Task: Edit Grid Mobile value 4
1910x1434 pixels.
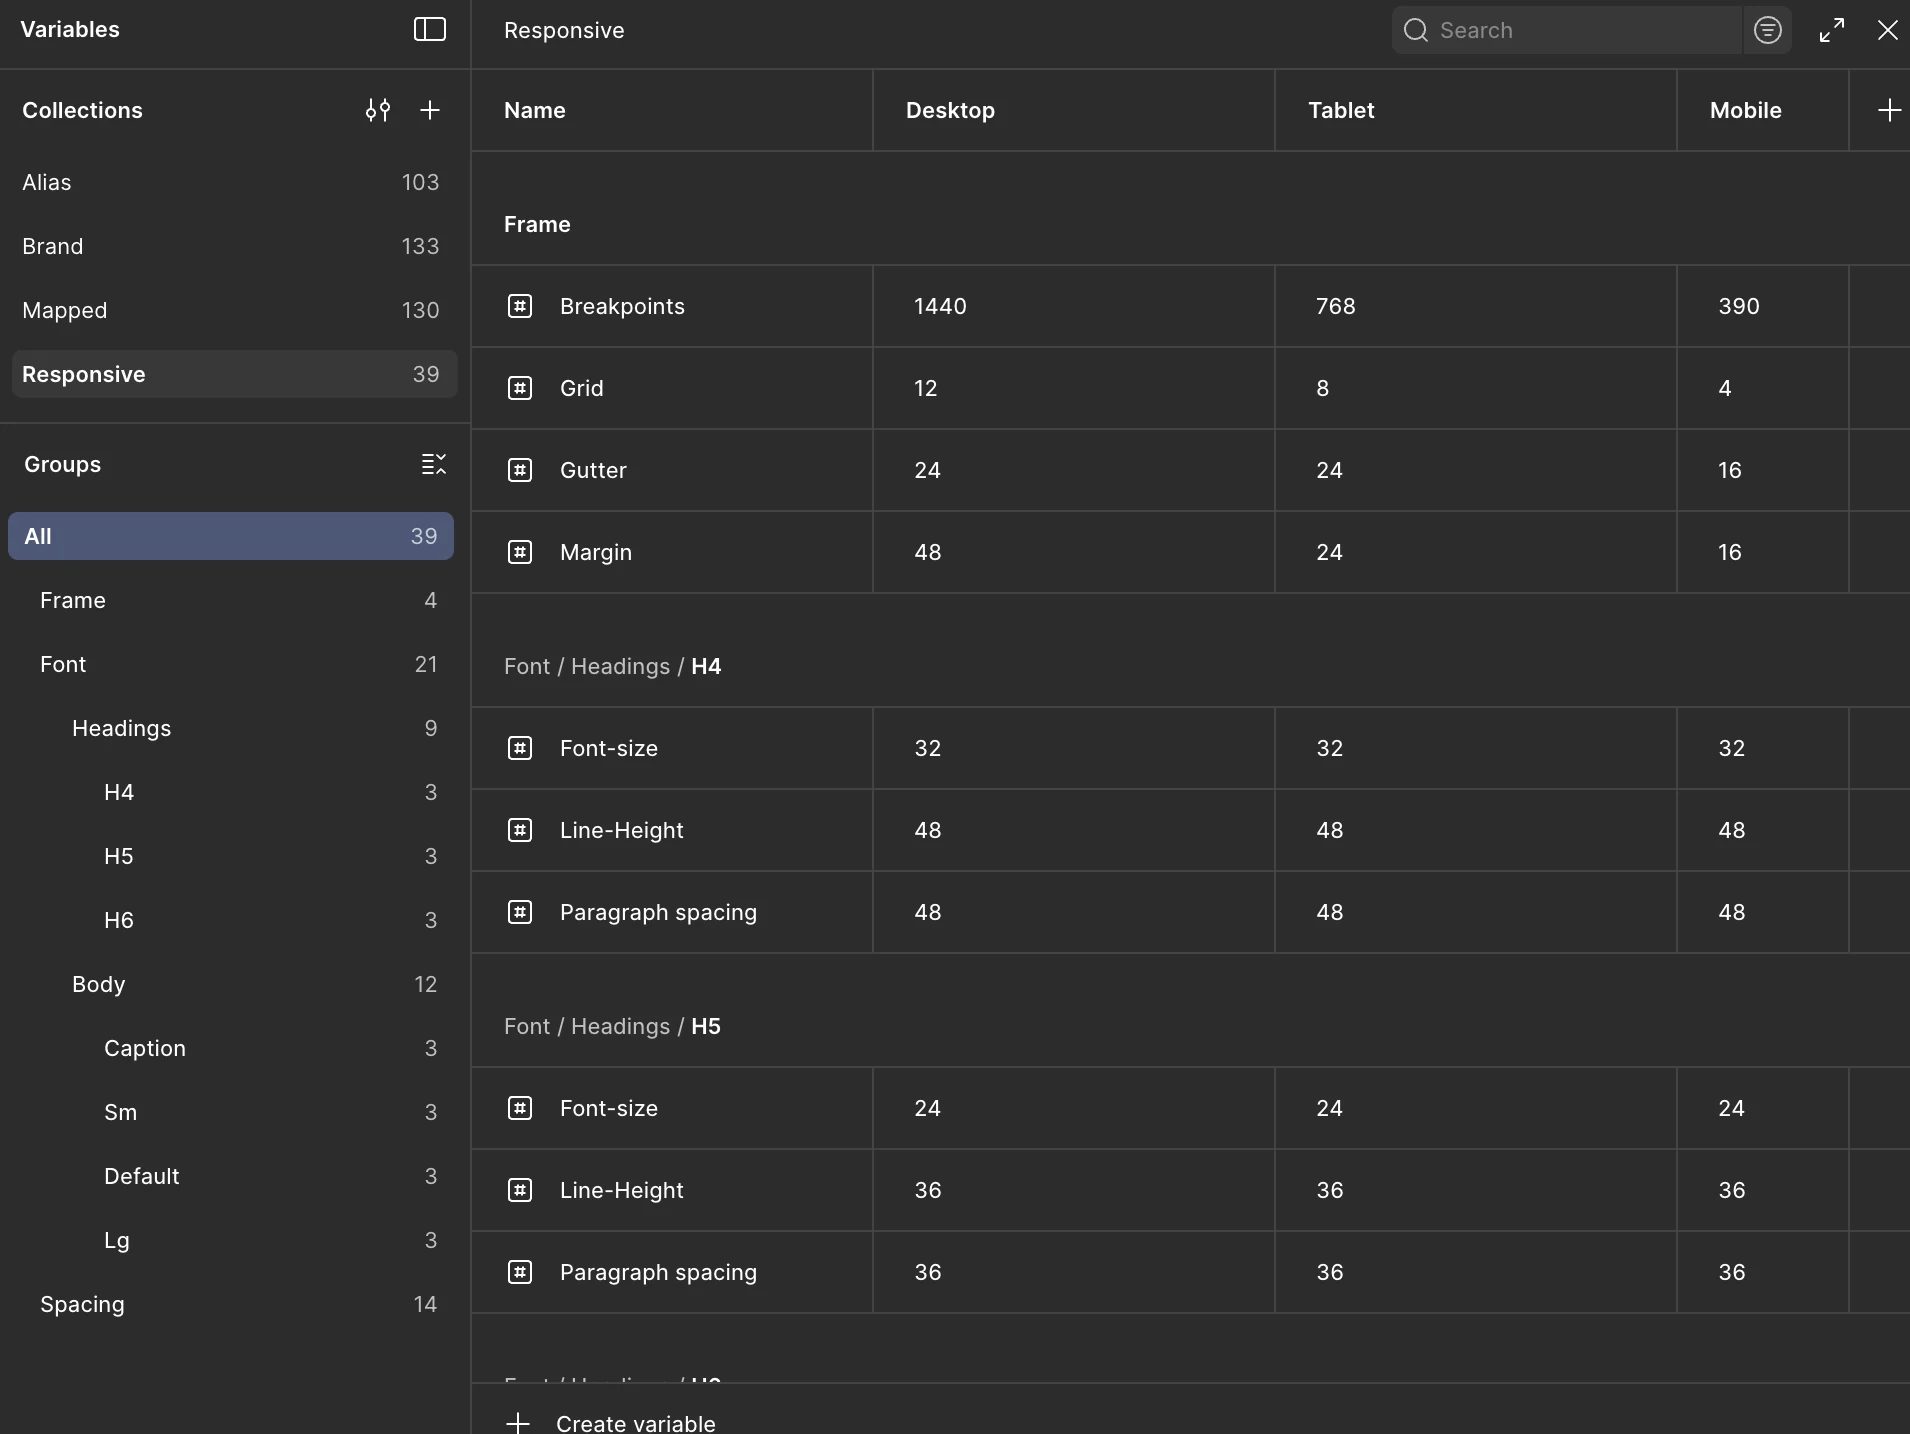Action: click(x=1763, y=388)
